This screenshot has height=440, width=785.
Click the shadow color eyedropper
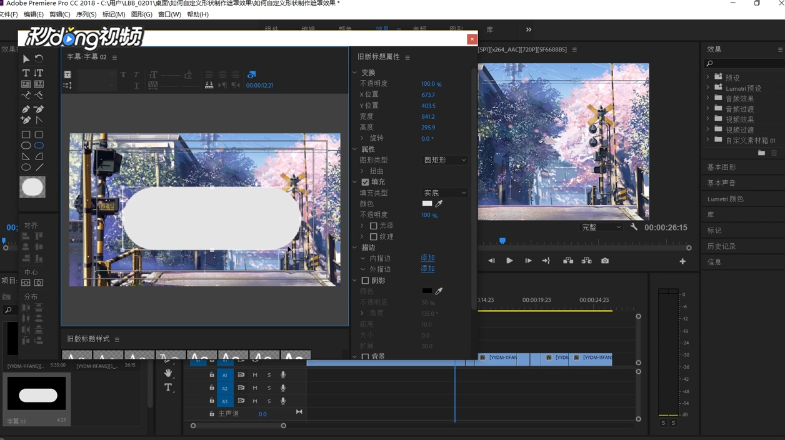click(x=439, y=291)
